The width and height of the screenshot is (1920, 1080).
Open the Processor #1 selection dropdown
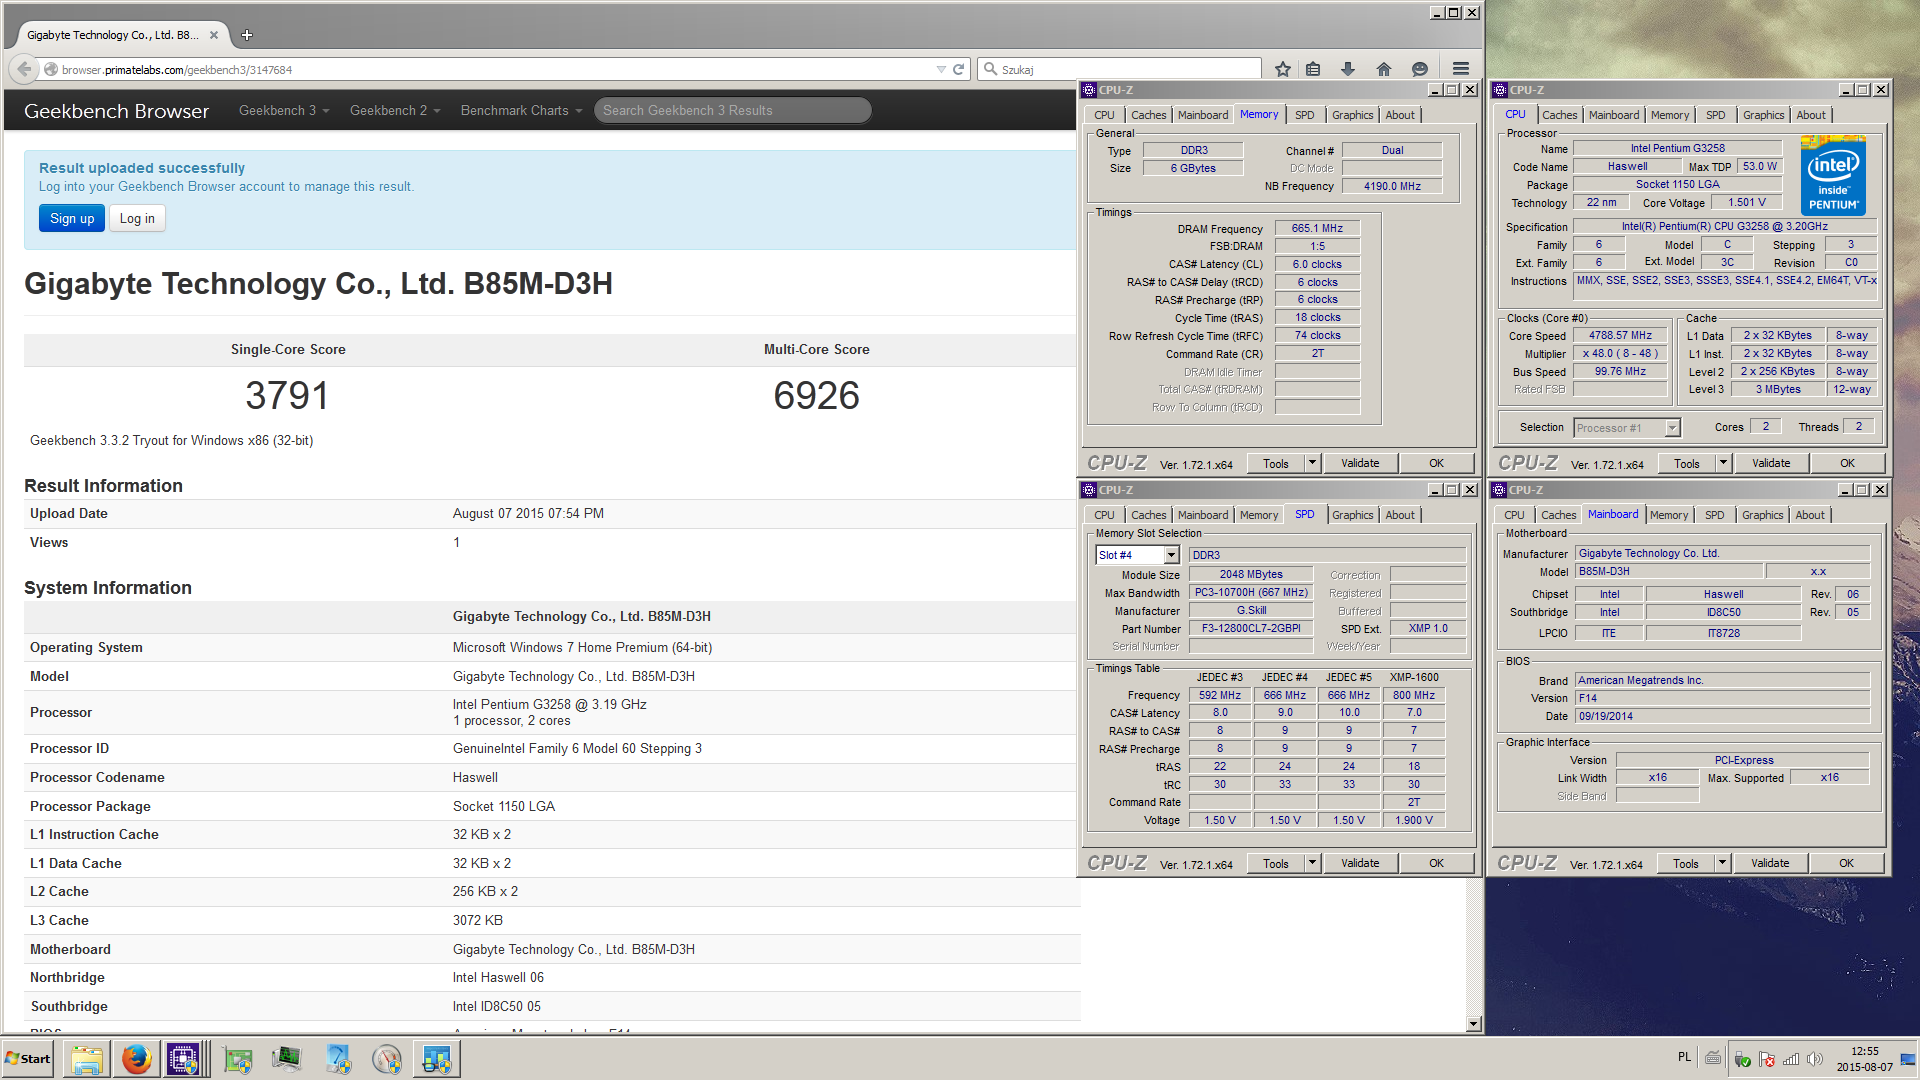pos(1671,428)
